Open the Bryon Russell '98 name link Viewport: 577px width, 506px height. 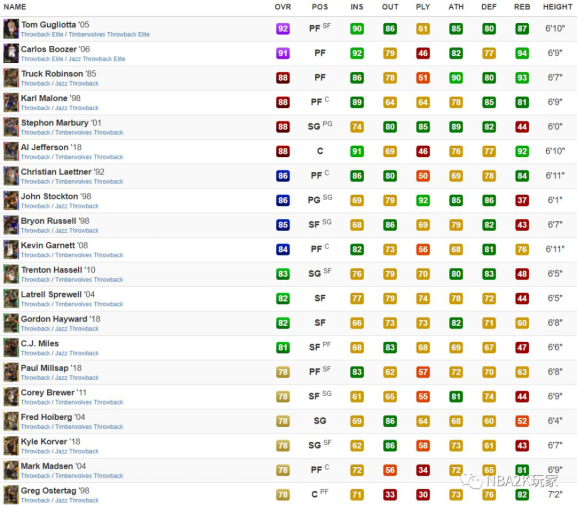pyautogui.click(x=55, y=221)
